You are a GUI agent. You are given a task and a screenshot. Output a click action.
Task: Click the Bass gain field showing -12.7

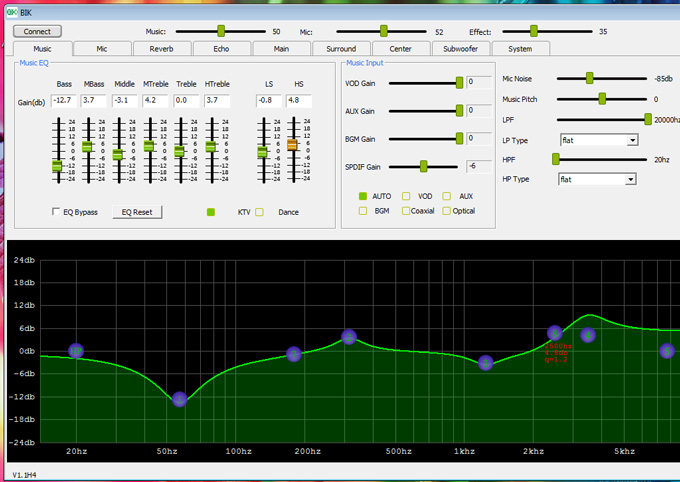64,100
